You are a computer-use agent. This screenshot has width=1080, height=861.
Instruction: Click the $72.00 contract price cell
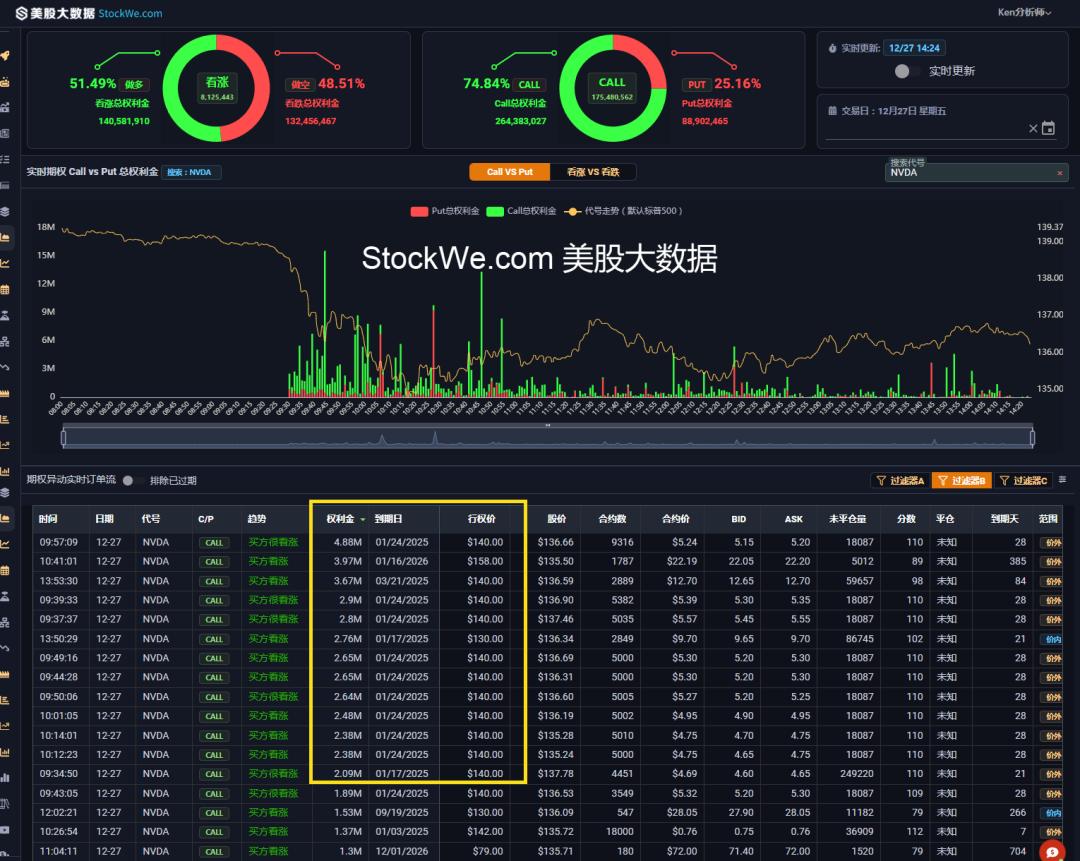click(682, 851)
